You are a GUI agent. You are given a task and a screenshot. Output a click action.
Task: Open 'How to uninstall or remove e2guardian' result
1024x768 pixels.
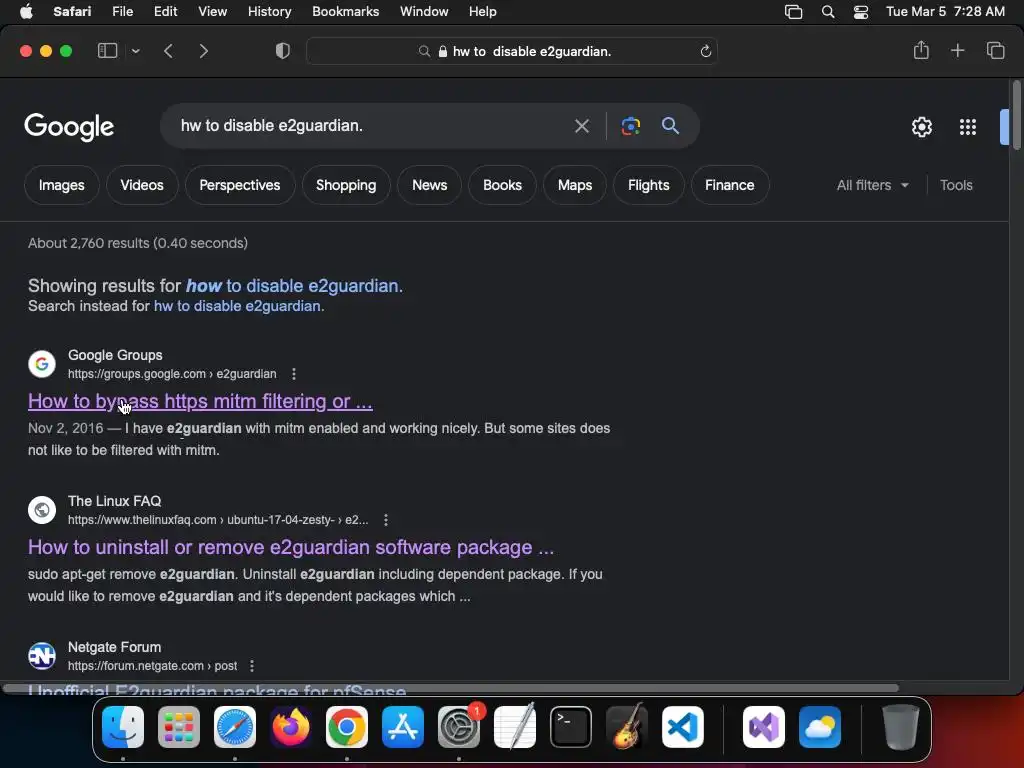[x=291, y=547]
